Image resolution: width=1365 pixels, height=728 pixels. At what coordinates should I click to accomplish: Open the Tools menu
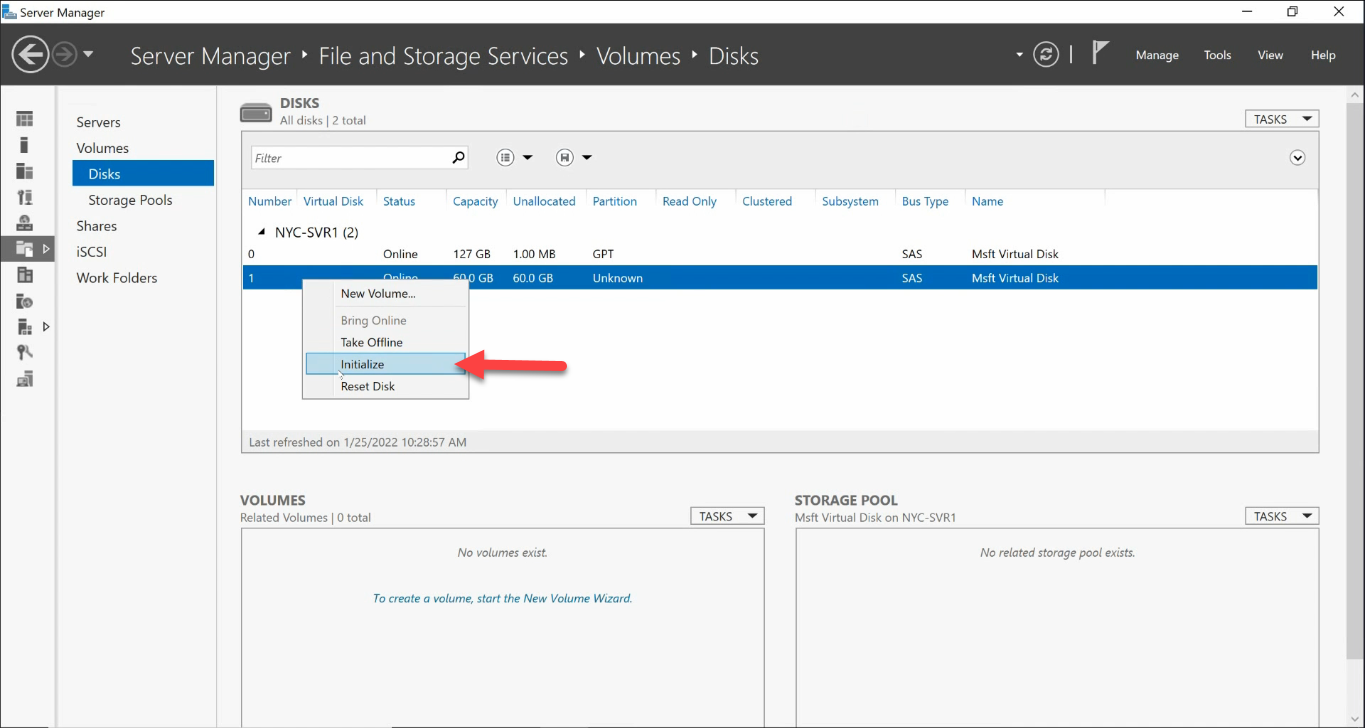[x=1217, y=55]
